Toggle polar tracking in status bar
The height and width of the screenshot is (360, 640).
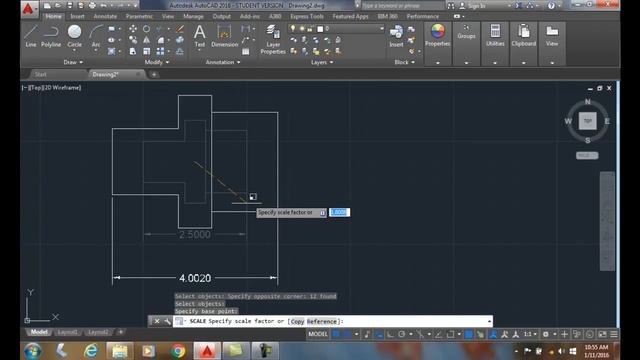(402, 334)
